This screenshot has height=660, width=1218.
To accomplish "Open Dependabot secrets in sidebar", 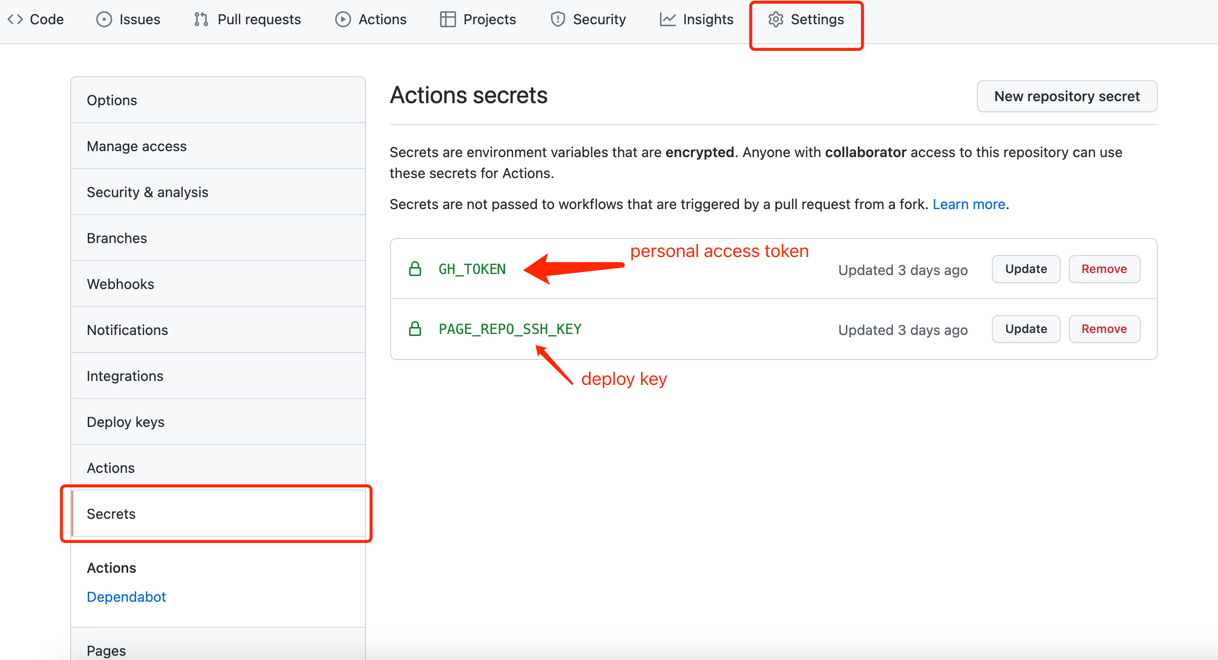I will click(x=126, y=597).
